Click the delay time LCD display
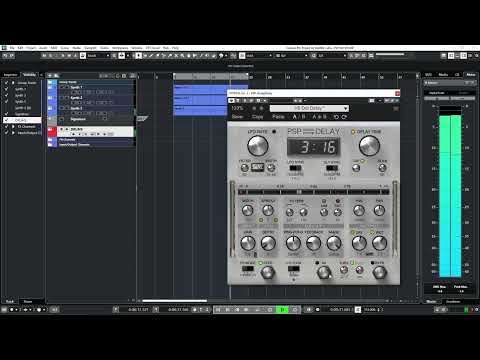Screen dimensions: 480x360 coord(314,147)
